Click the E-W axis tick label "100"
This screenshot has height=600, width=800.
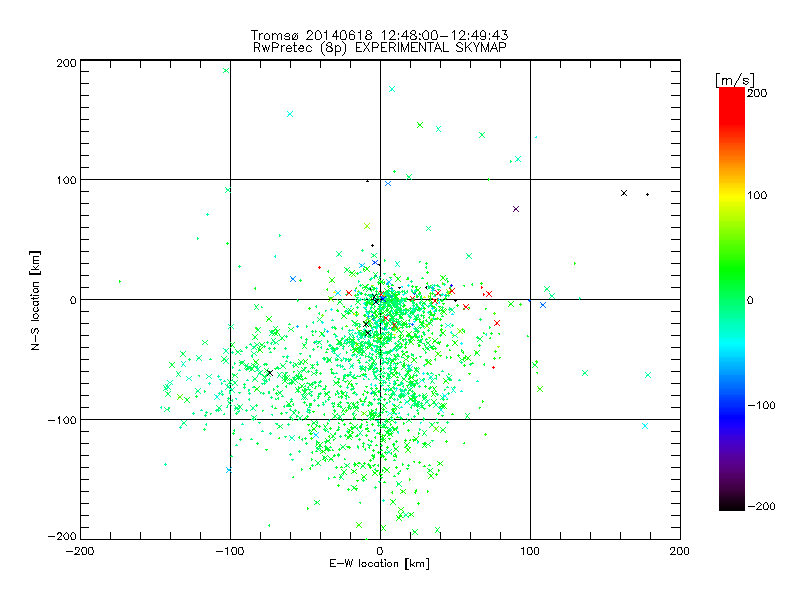pos(530,551)
